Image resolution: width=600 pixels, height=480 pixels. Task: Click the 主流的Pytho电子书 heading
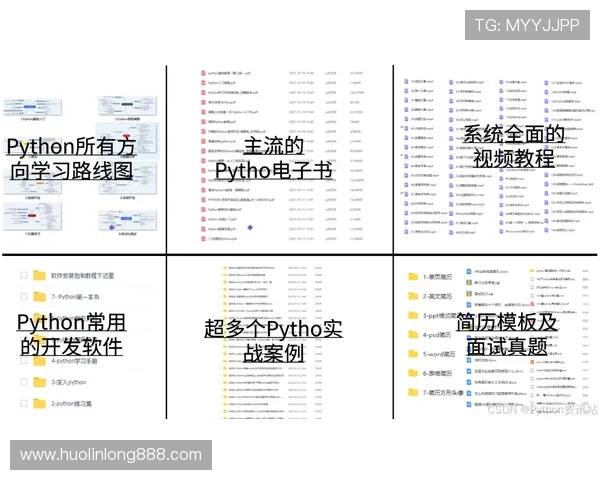tap(274, 158)
